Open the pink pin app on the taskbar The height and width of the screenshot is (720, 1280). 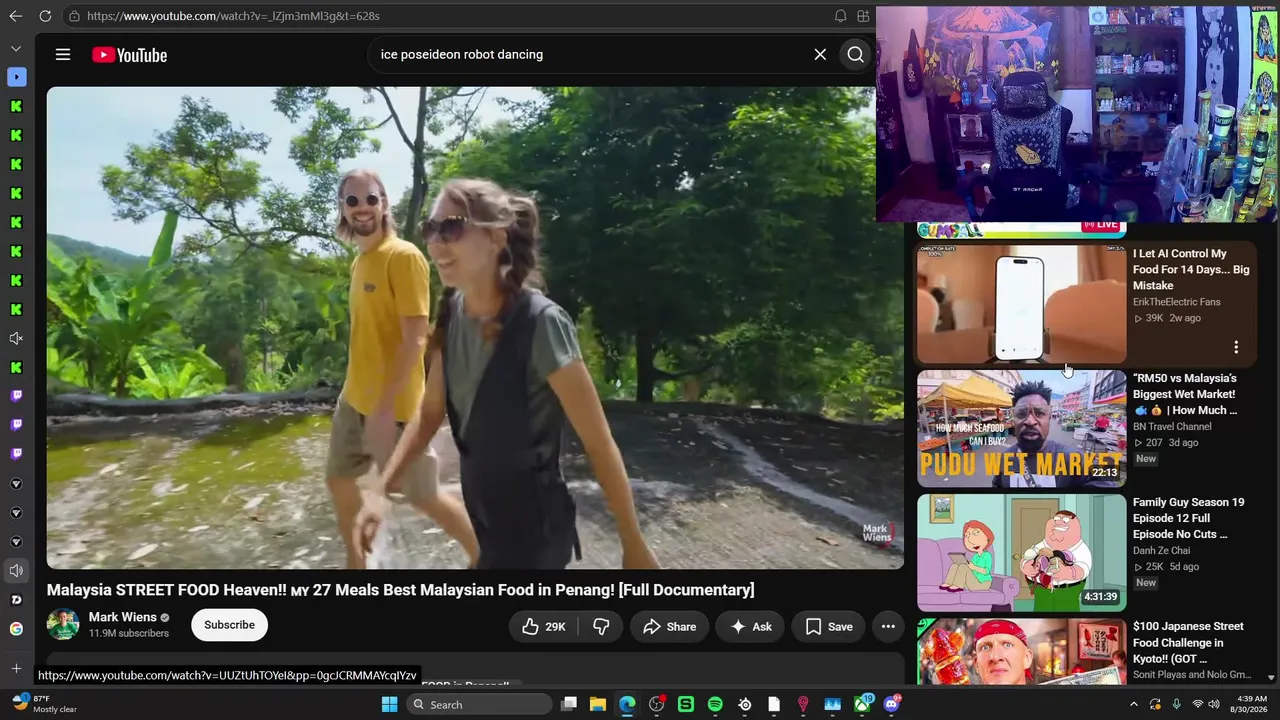point(803,704)
